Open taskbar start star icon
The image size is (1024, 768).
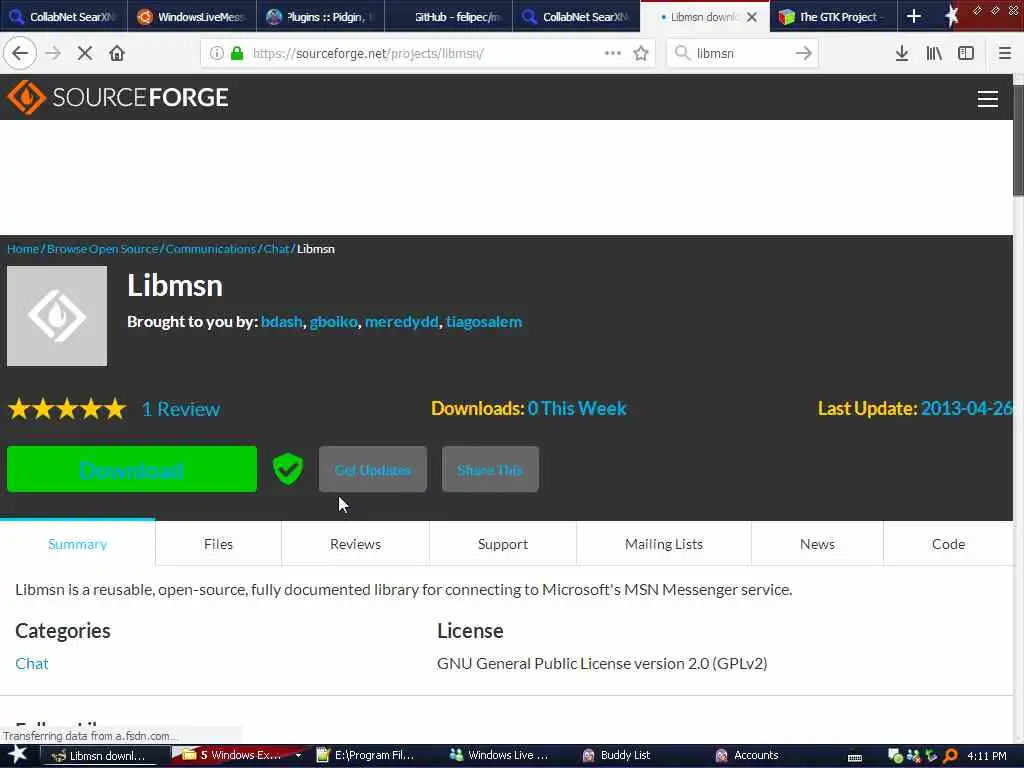point(18,755)
